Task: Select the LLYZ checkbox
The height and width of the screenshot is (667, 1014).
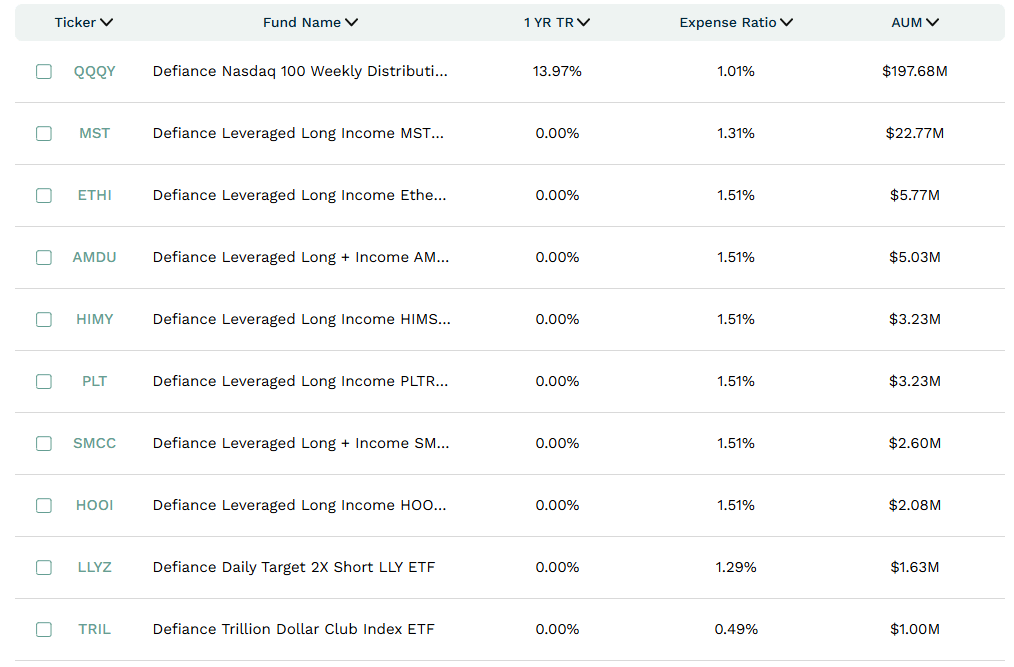Action: (x=44, y=567)
